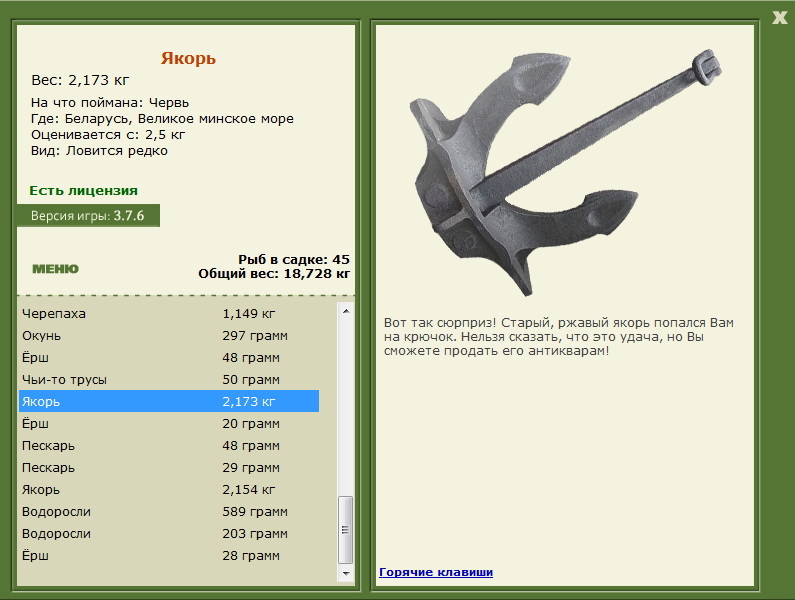The height and width of the screenshot is (600, 795).
Task: Select the Водоросли 203 грамм entry
Action: pyautogui.click(x=169, y=534)
